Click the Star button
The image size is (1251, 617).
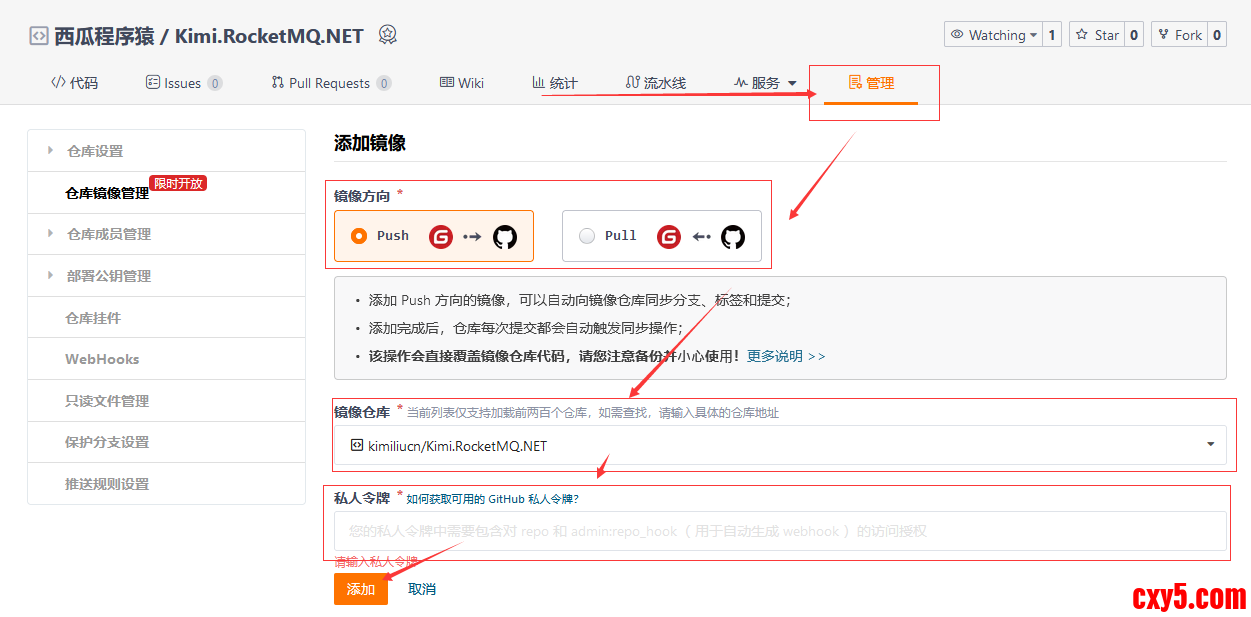(1097, 35)
